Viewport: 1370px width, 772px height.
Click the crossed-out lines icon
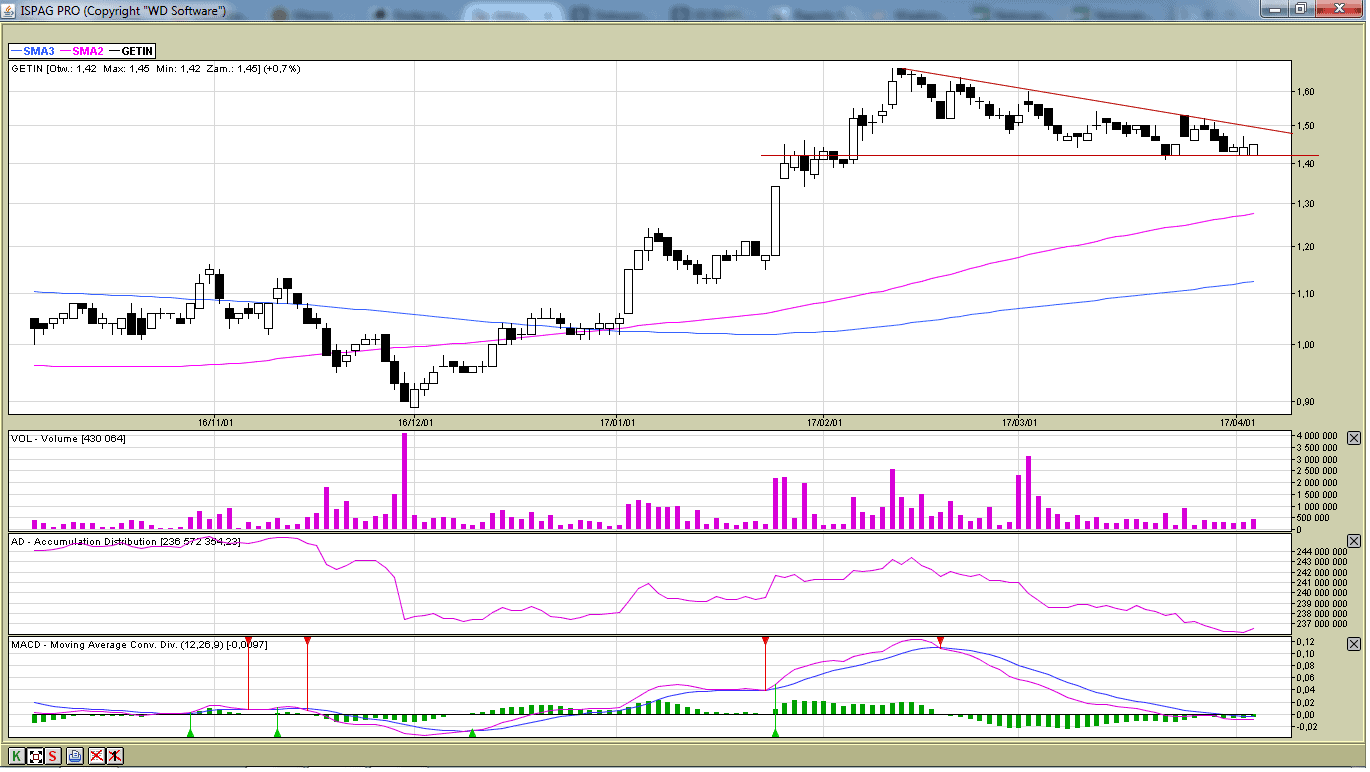click(96, 756)
